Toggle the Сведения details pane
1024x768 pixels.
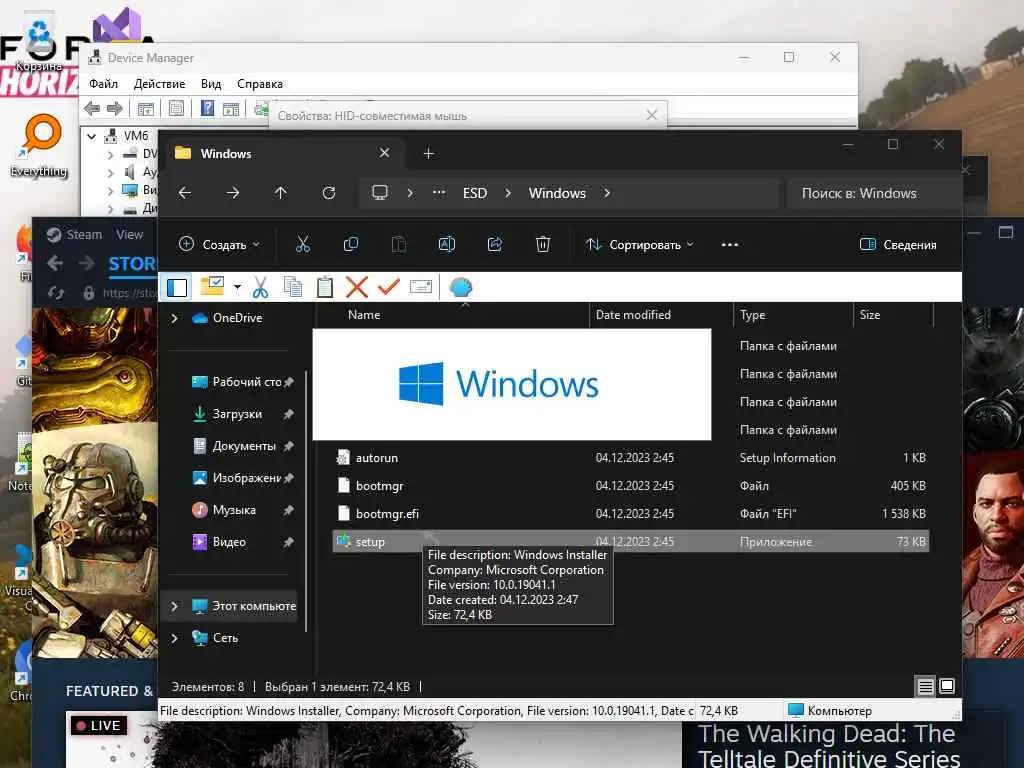pos(898,245)
